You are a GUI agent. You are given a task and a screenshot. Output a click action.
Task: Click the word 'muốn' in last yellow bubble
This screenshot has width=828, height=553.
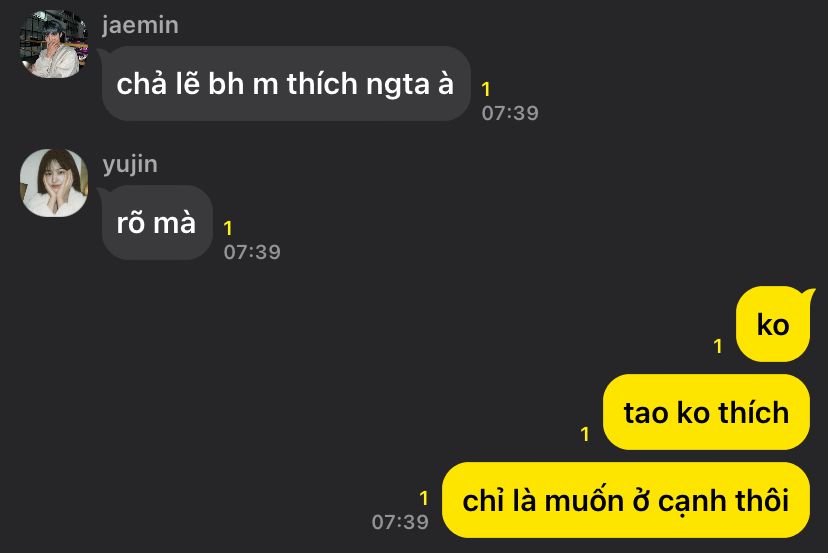[x=584, y=500]
